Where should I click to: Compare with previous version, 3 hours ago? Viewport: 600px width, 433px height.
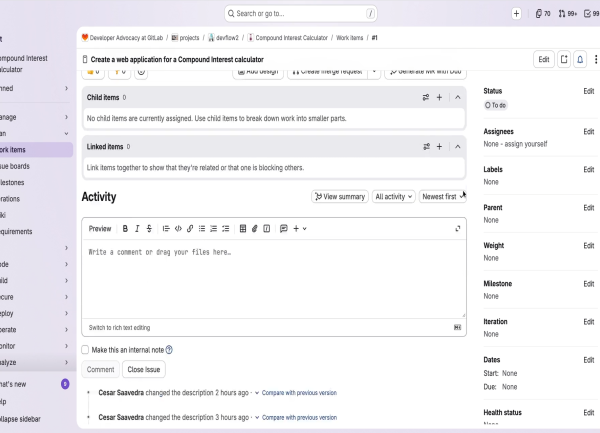299,417
